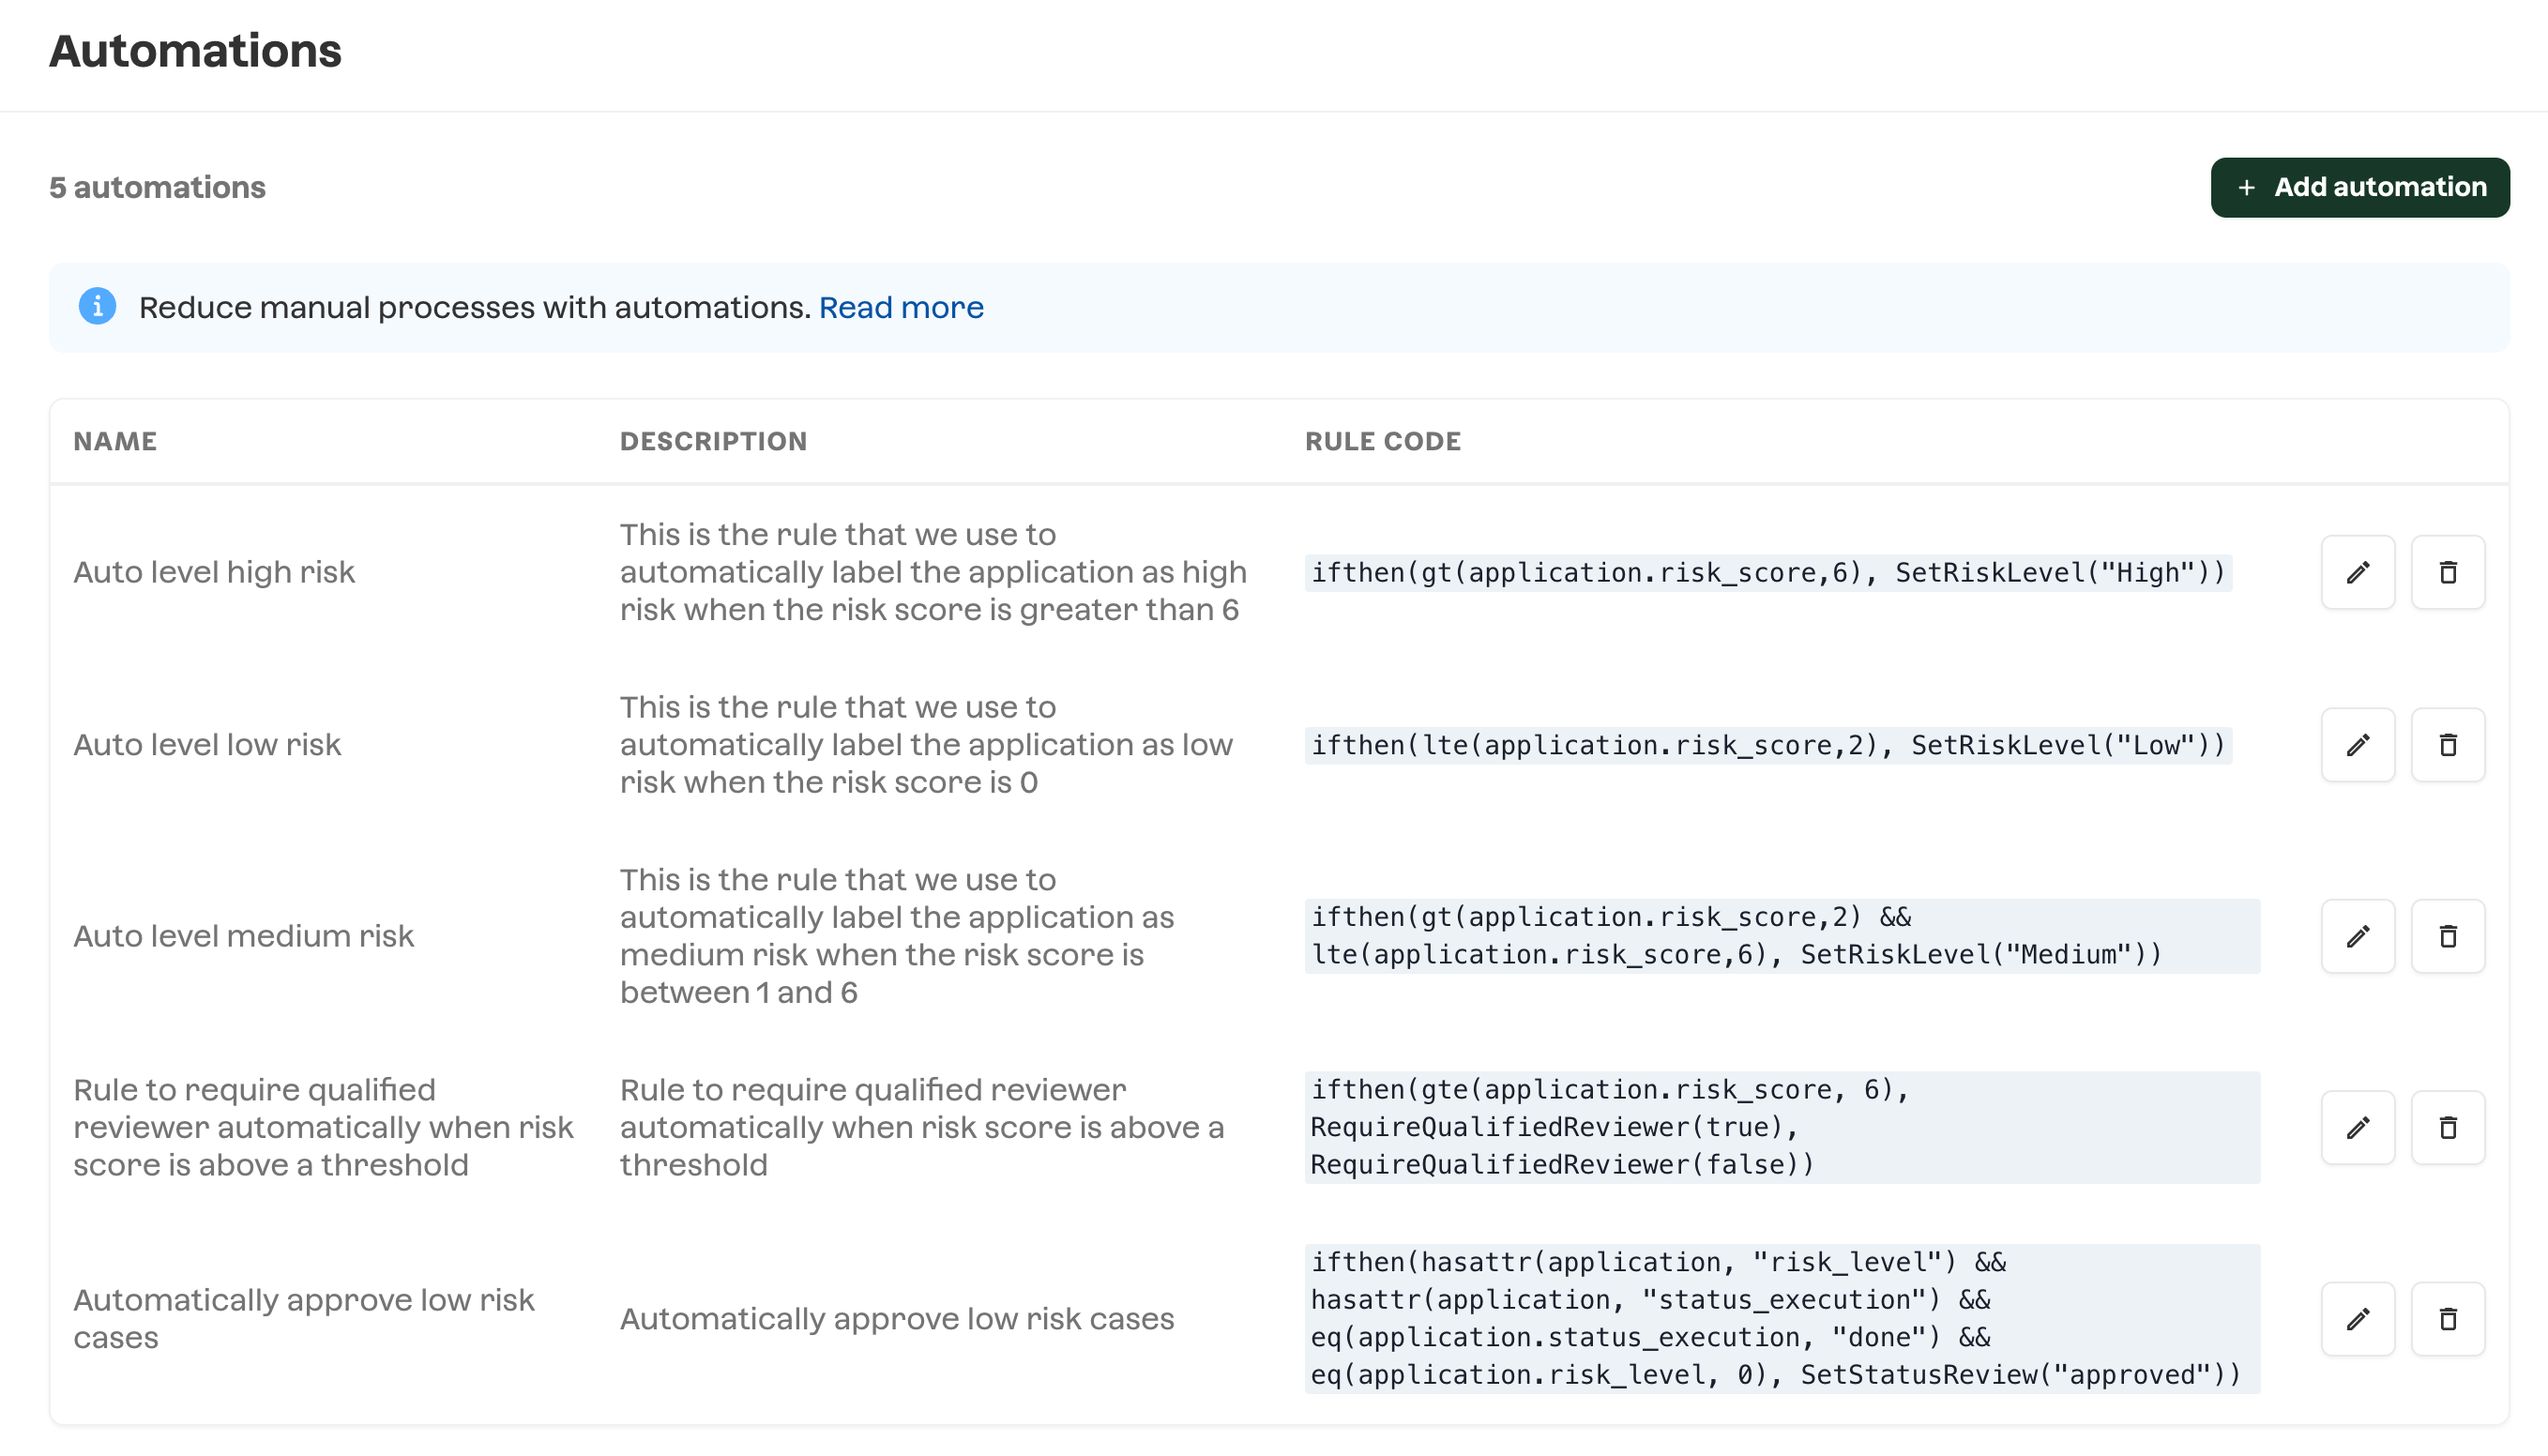Delete the Auto level high risk automation
The image size is (2548, 1456).
(2447, 572)
